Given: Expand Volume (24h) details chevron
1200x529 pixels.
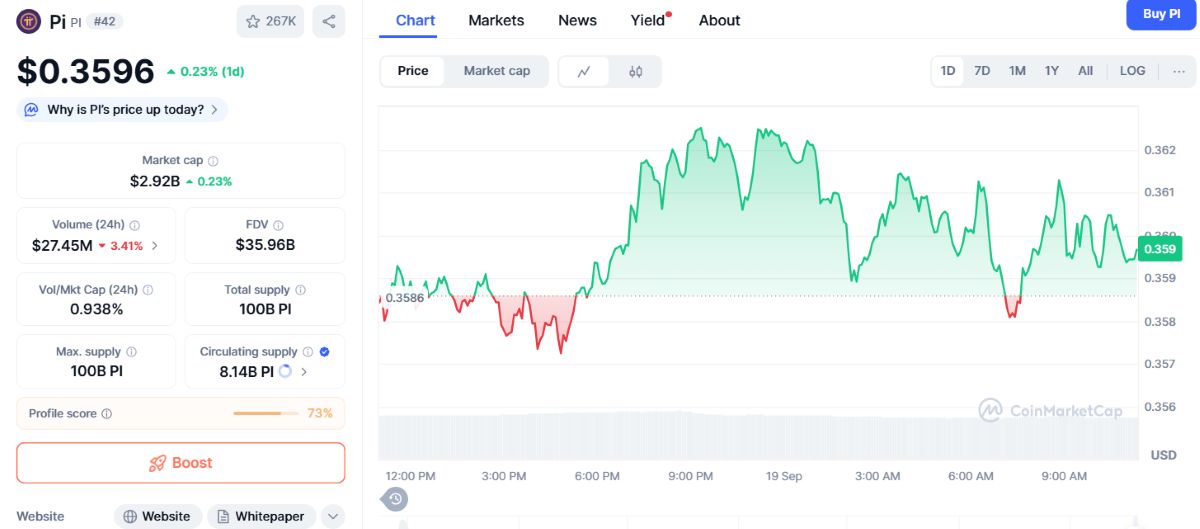Looking at the screenshot, I should click(155, 245).
